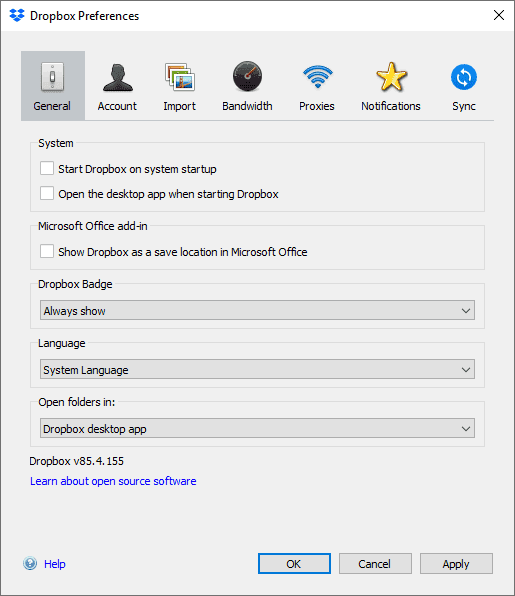The width and height of the screenshot is (515, 596).
Task: Switch to the Bandwidth tab label
Action: point(247,106)
